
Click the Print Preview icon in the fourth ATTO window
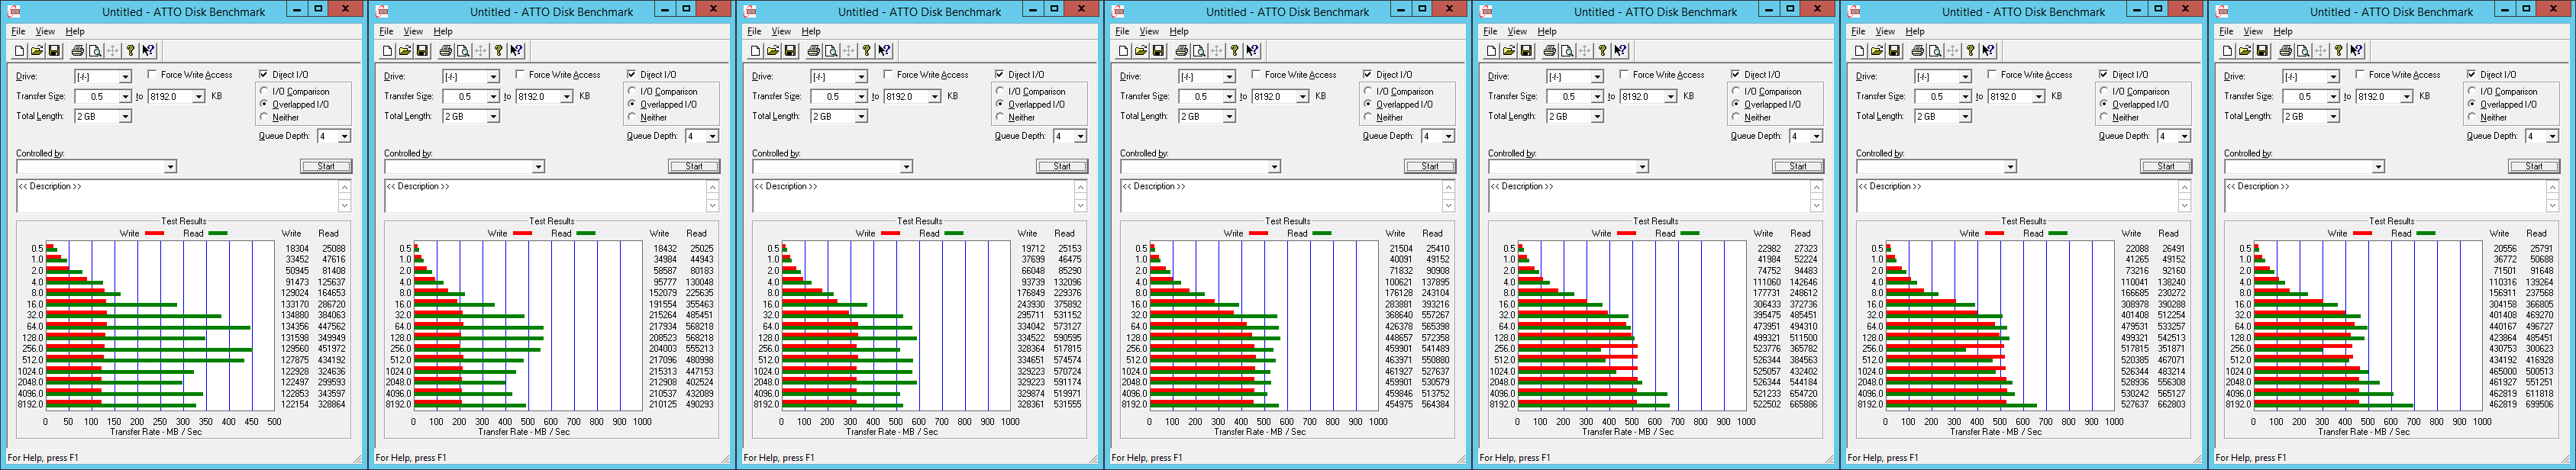click(1199, 51)
